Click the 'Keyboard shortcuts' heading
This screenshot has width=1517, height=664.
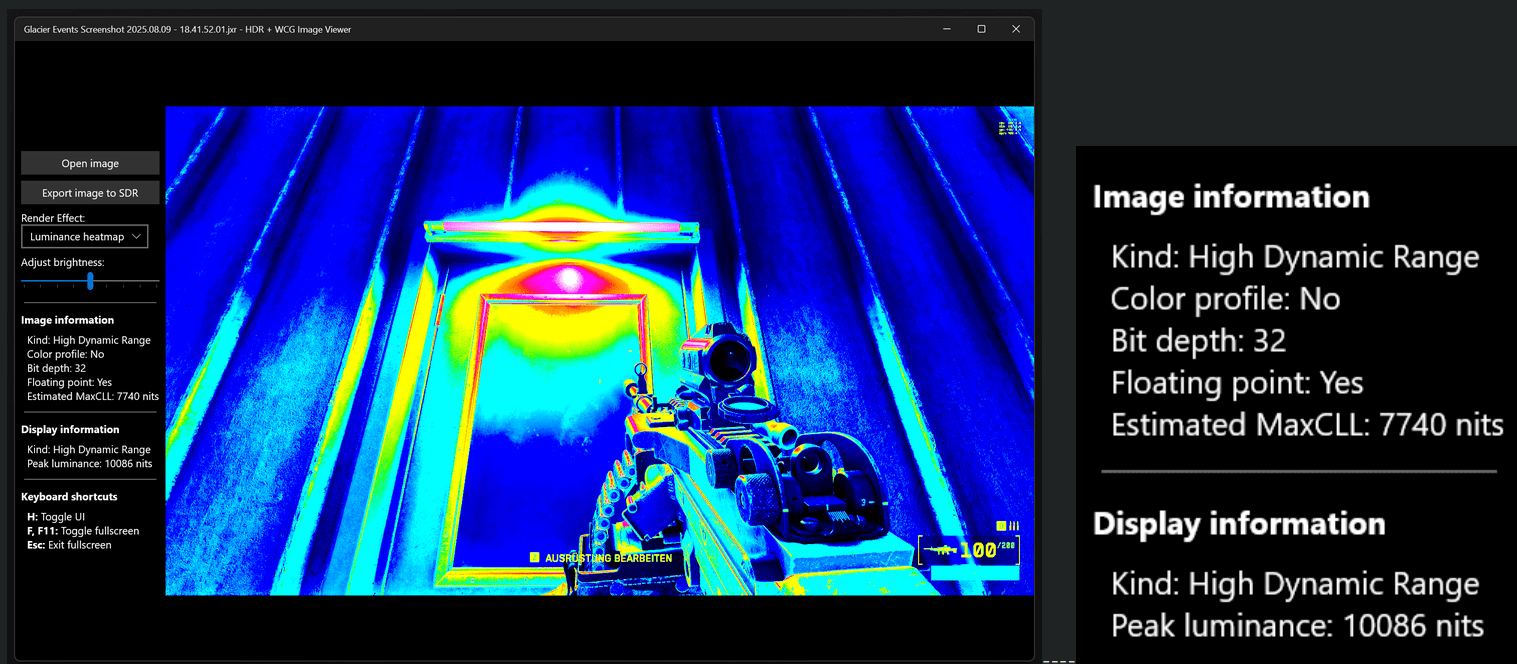[69, 497]
